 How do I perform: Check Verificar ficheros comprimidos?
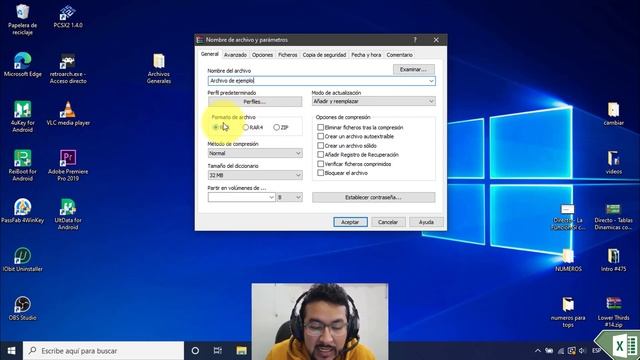coord(320,164)
